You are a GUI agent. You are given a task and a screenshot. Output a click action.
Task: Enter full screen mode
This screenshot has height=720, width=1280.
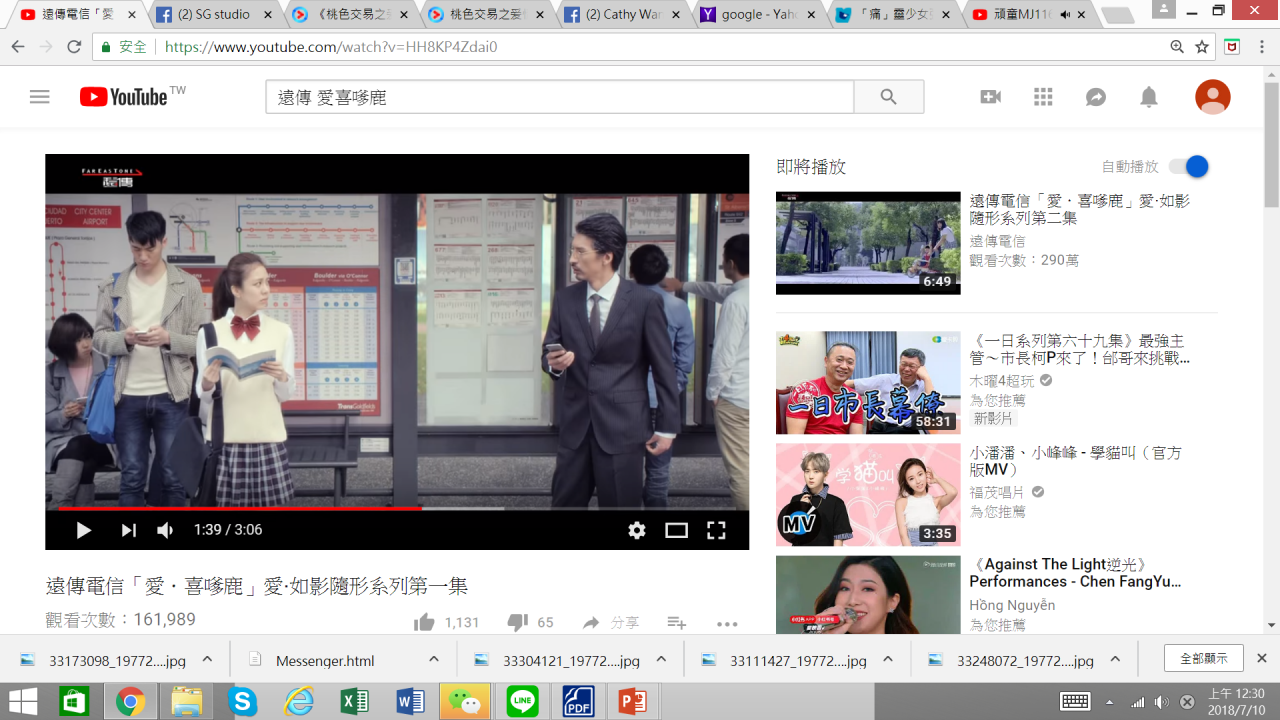[x=716, y=530]
